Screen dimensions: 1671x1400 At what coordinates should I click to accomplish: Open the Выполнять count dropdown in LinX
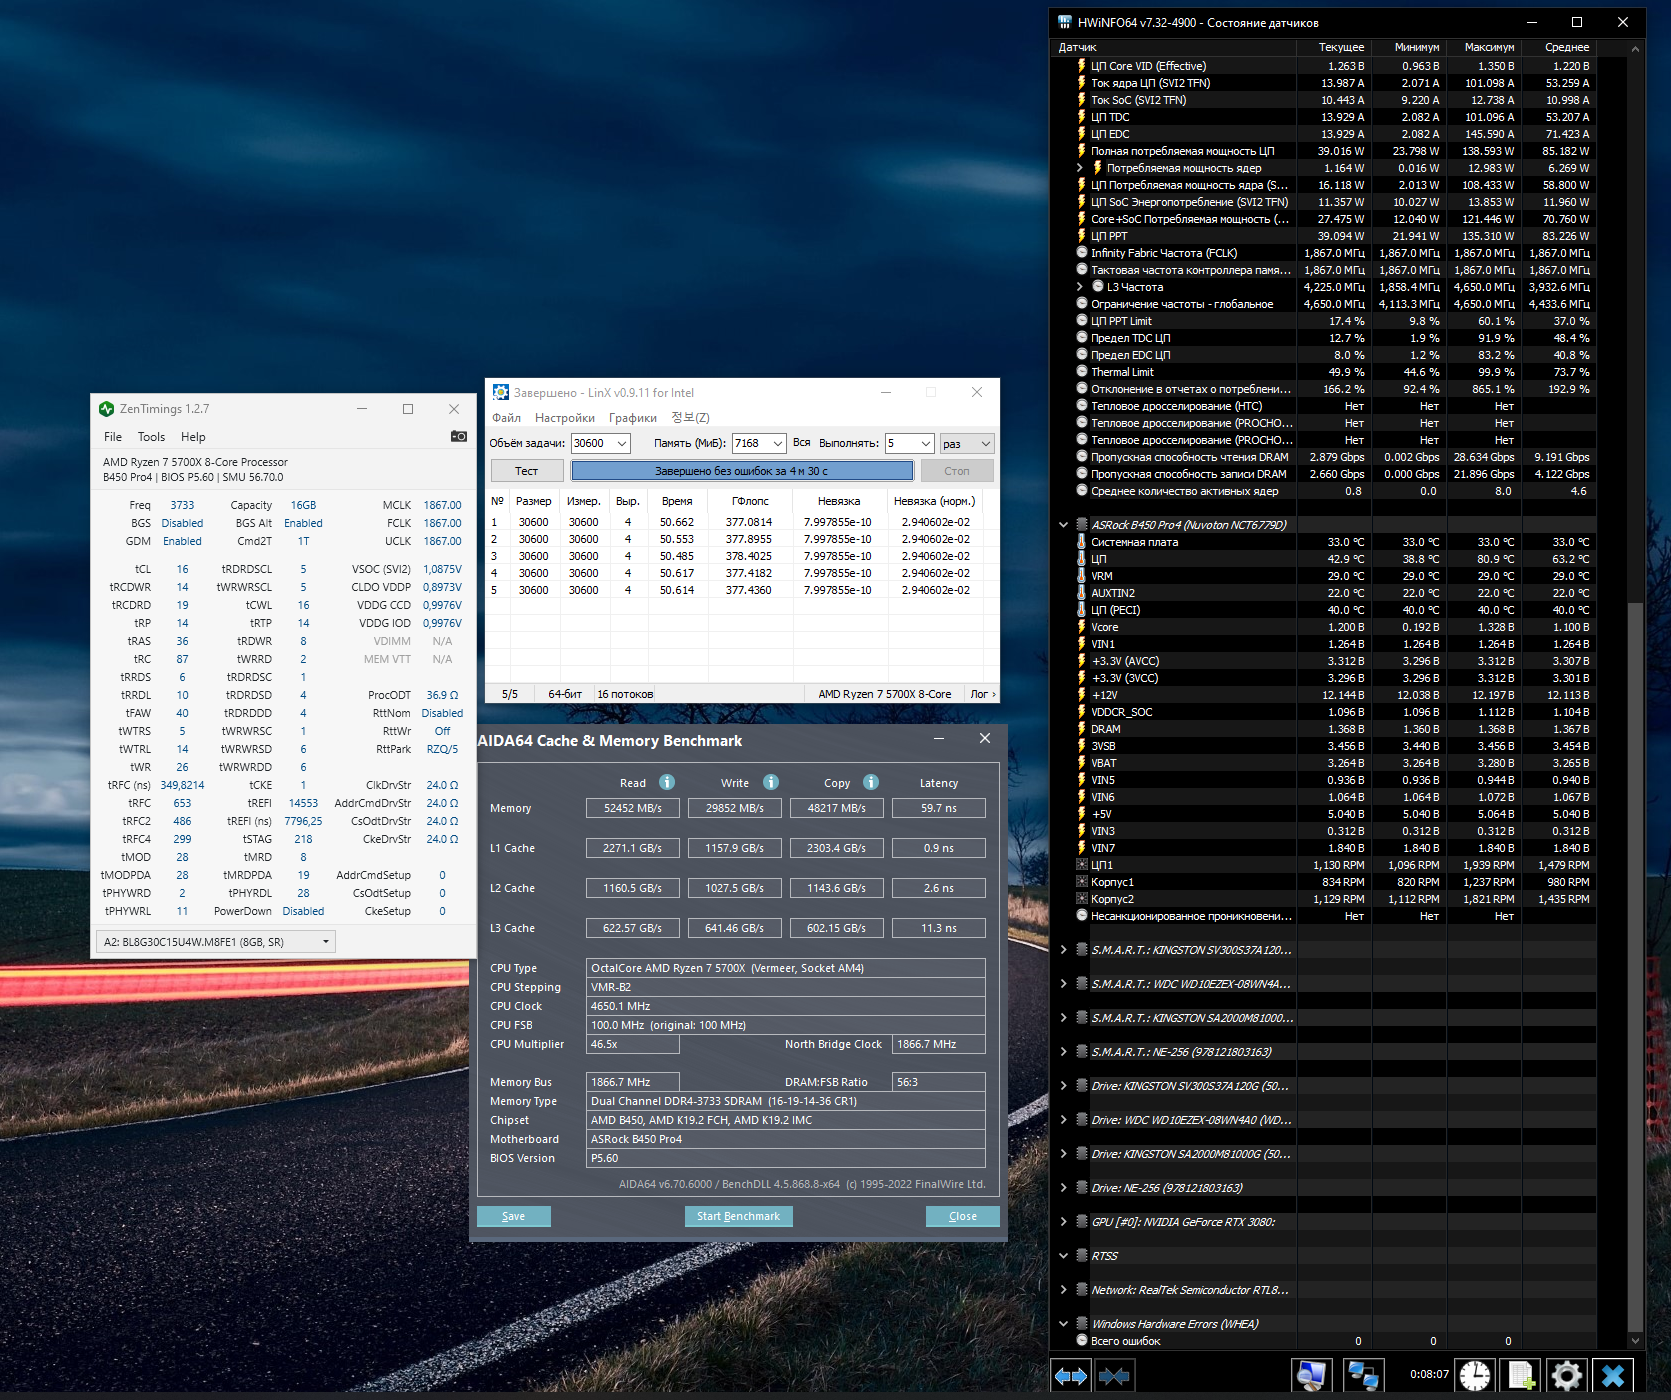tap(926, 443)
